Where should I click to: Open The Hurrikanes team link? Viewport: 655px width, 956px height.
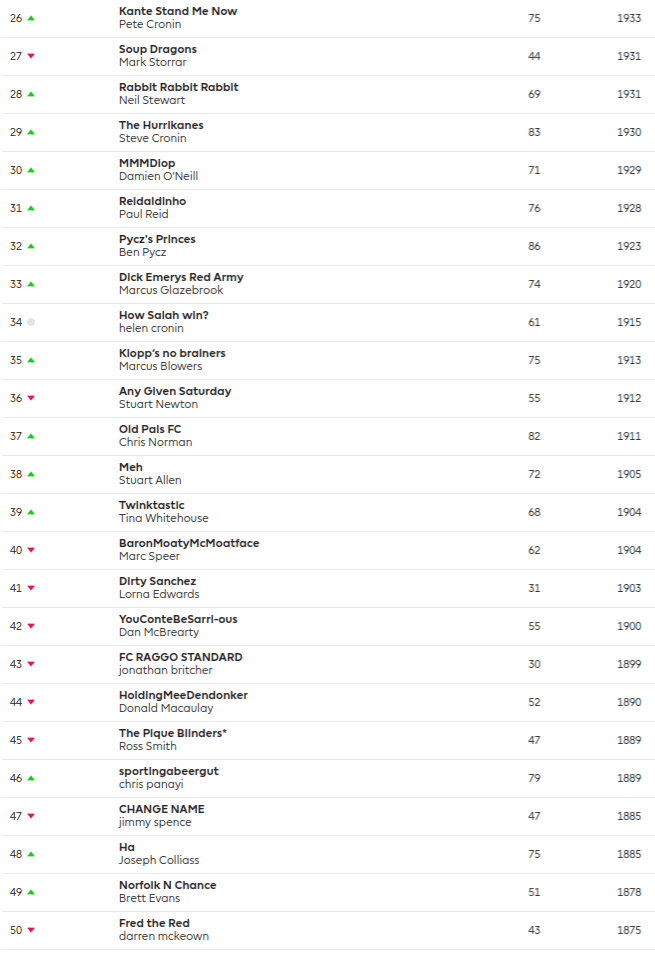(161, 125)
